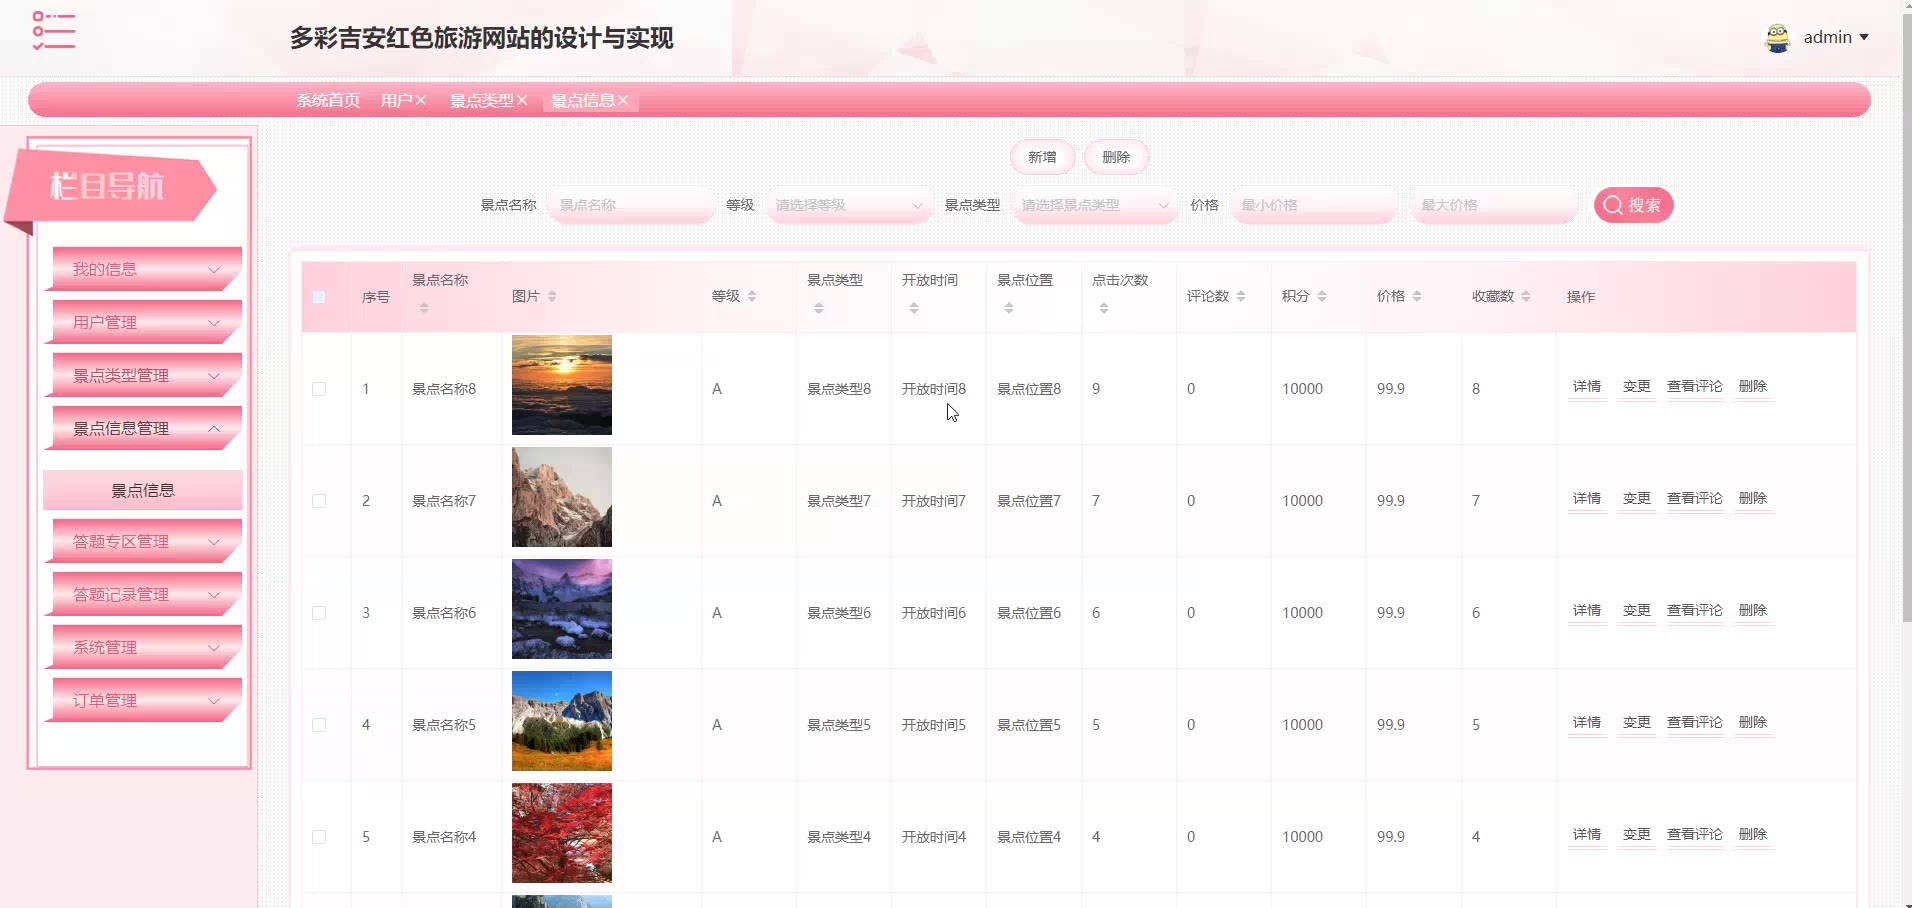Close the 用户 tab
The width and height of the screenshot is (1912, 908).
[421, 100]
